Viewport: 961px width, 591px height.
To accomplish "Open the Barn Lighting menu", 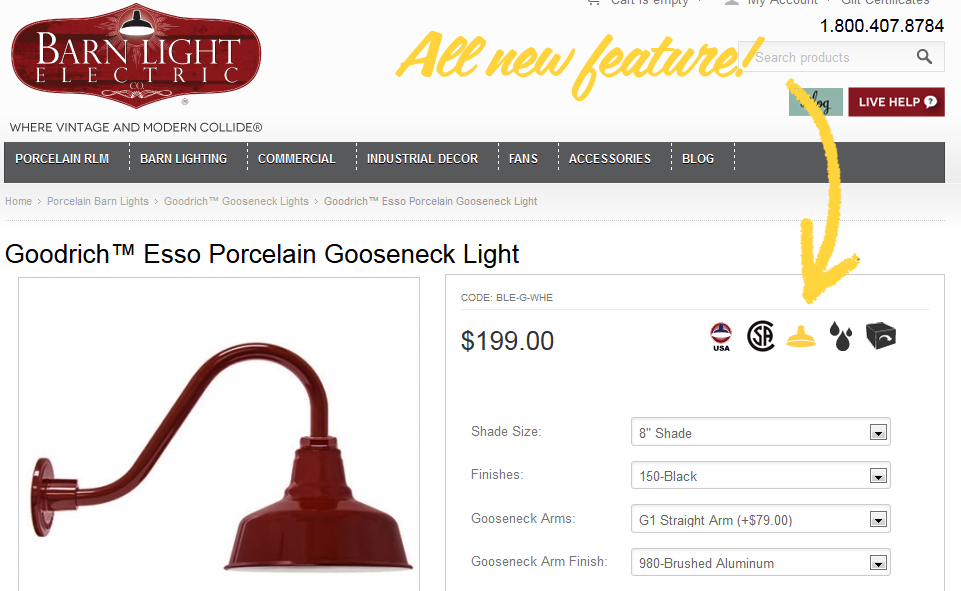I will pos(183,159).
